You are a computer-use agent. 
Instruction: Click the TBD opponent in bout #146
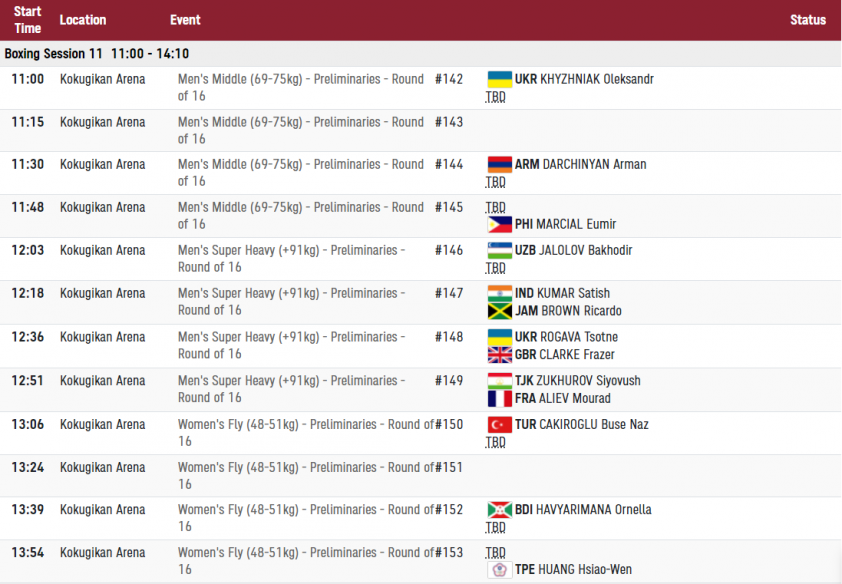pyautogui.click(x=495, y=268)
